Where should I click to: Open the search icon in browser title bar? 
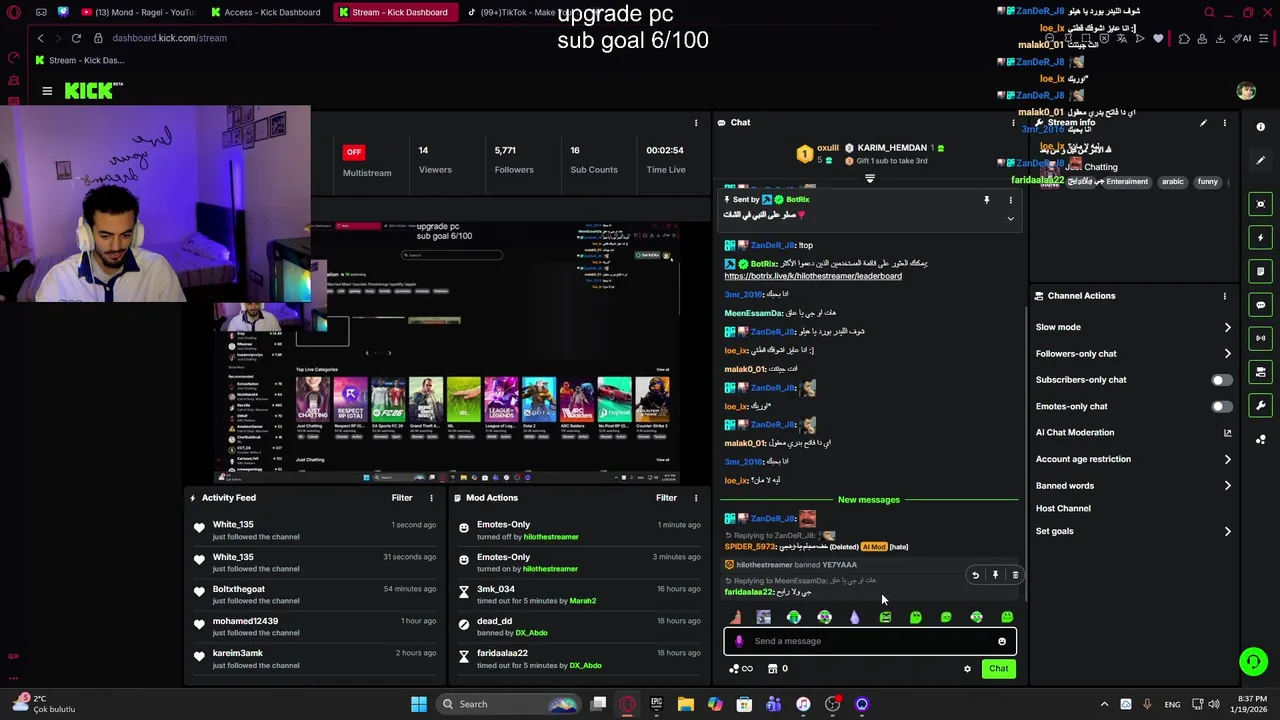pos(1209,13)
